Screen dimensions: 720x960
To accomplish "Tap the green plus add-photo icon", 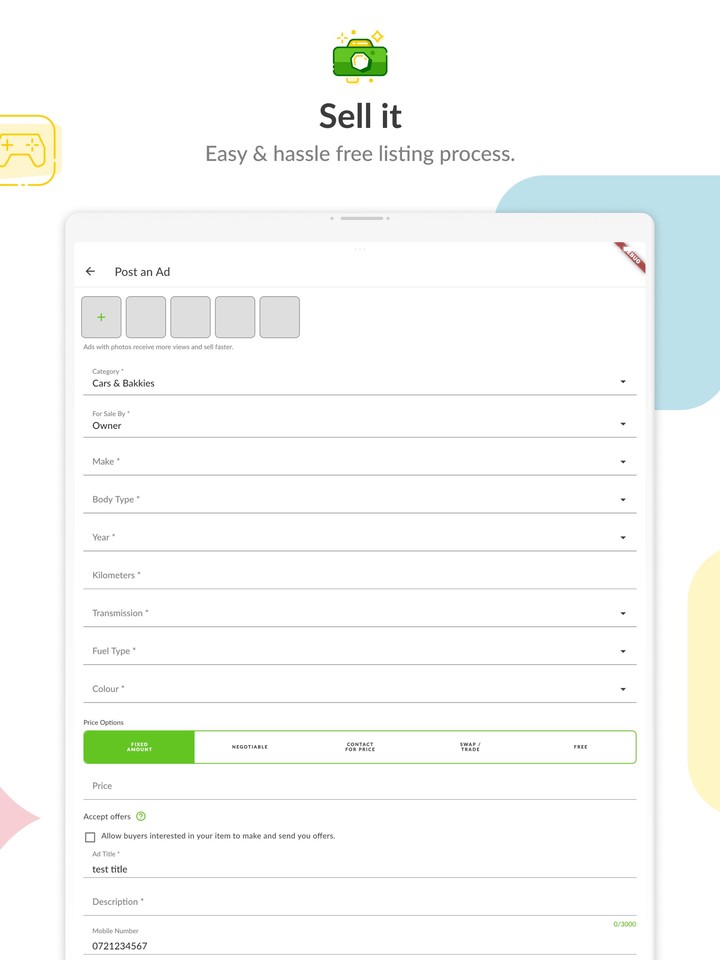I will pyautogui.click(x=101, y=317).
